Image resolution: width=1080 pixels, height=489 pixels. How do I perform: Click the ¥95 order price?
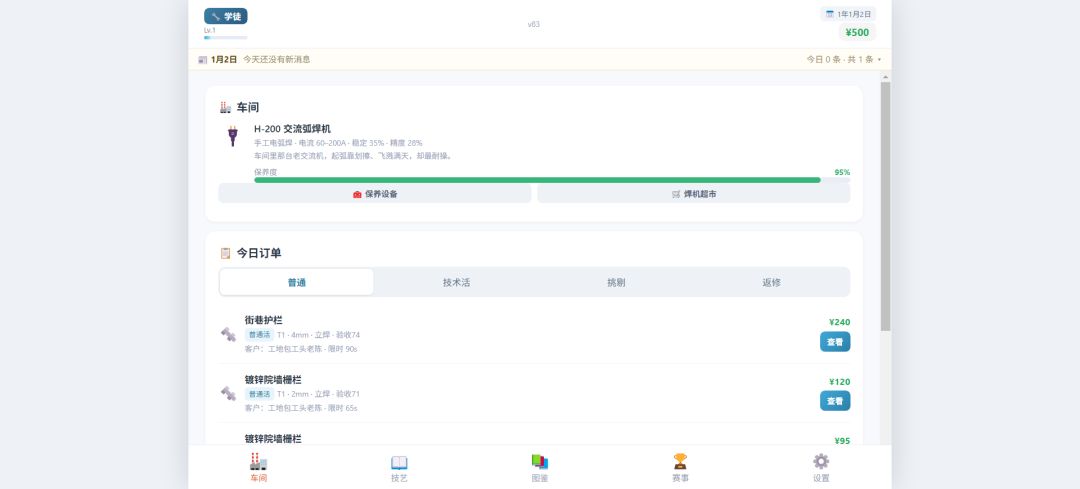click(842, 441)
